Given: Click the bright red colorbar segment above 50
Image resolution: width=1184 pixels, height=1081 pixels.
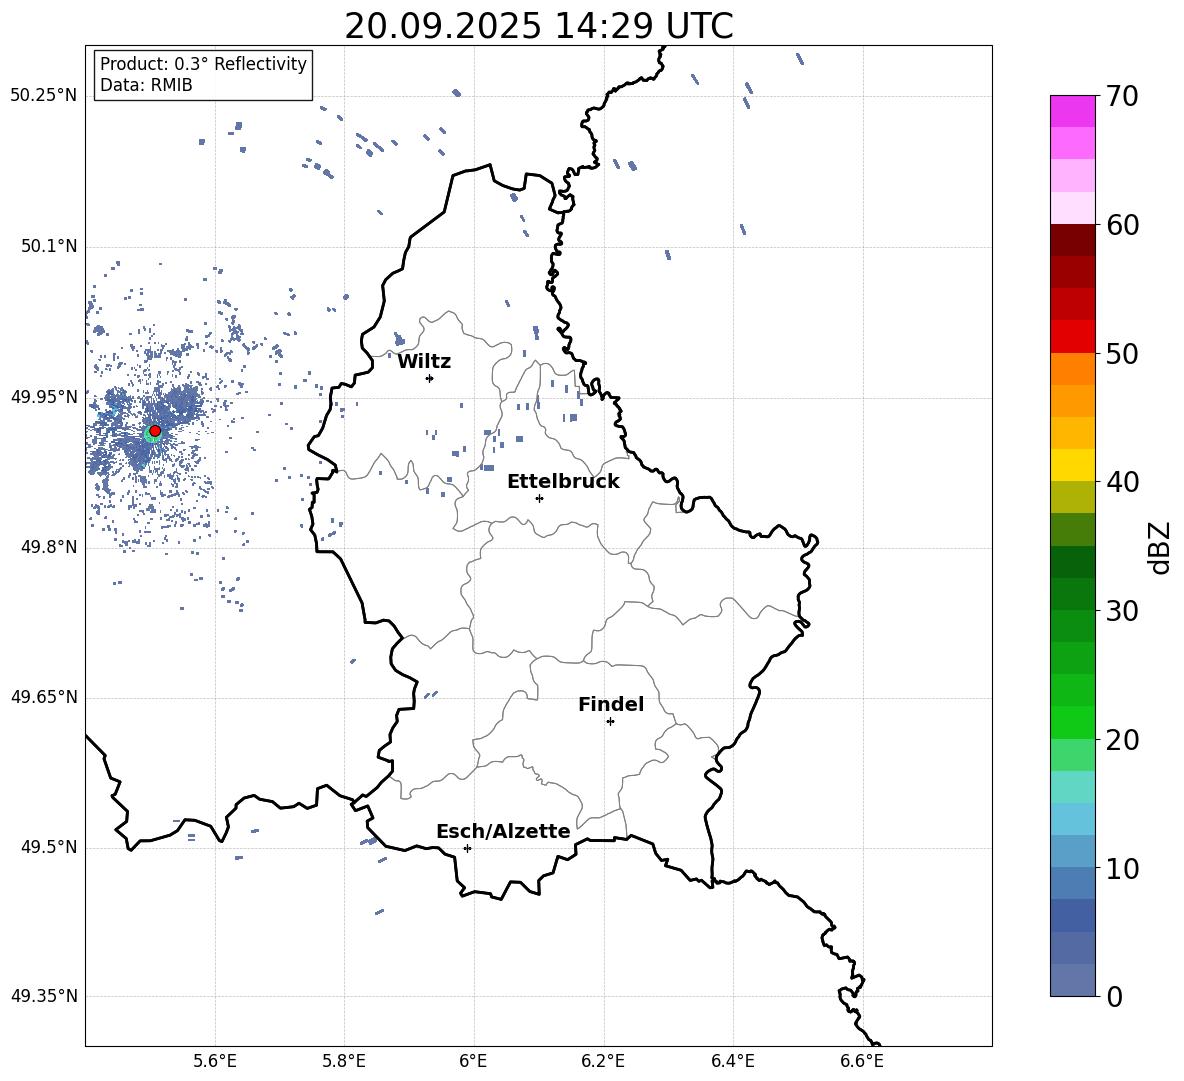Looking at the screenshot, I should [x=1072, y=337].
